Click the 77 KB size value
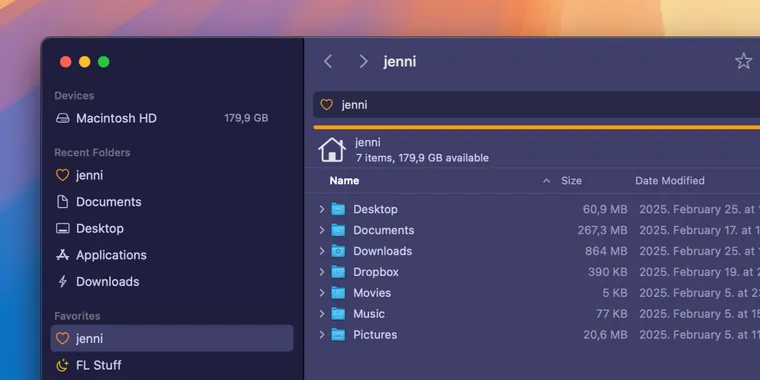Viewport: 760px width, 380px height. click(x=612, y=314)
